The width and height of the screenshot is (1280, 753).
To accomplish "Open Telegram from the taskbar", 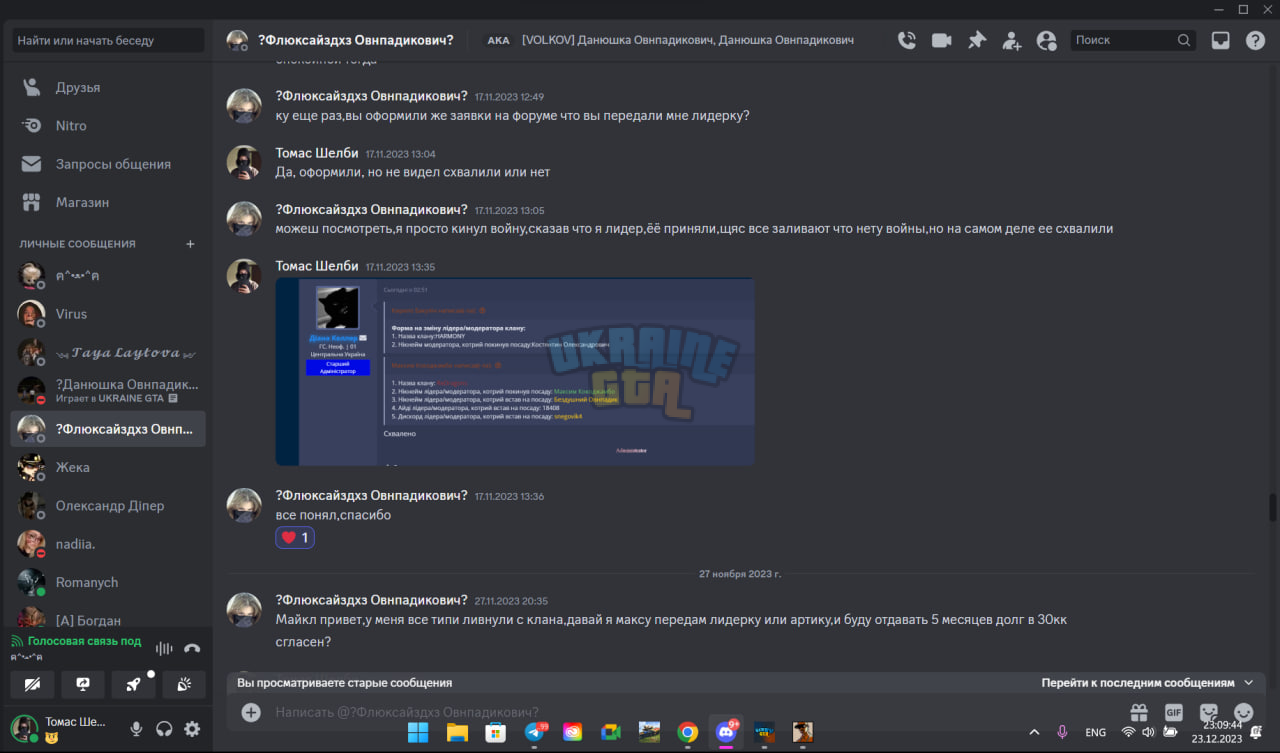I will pyautogui.click(x=534, y=732).
